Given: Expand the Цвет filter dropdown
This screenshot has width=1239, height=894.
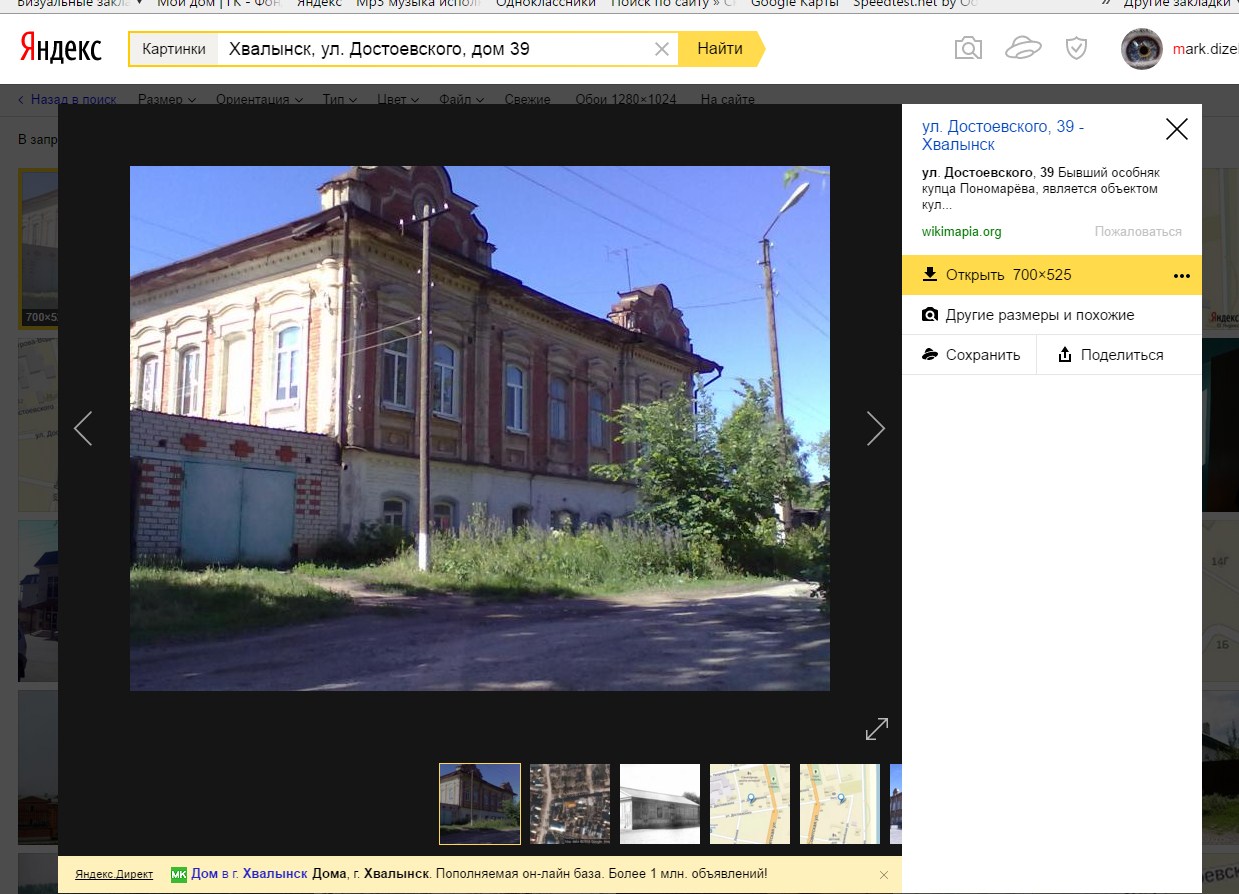Looking at the screenshot, I should [398, 100].
